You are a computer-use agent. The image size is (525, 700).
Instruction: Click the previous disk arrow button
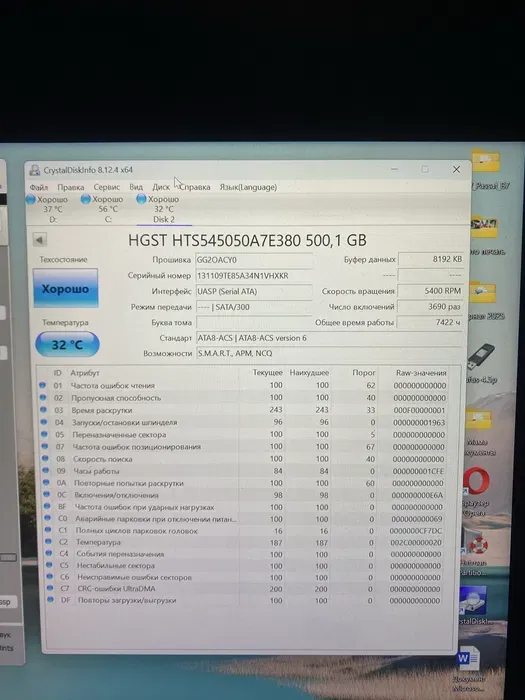point(40,240)
